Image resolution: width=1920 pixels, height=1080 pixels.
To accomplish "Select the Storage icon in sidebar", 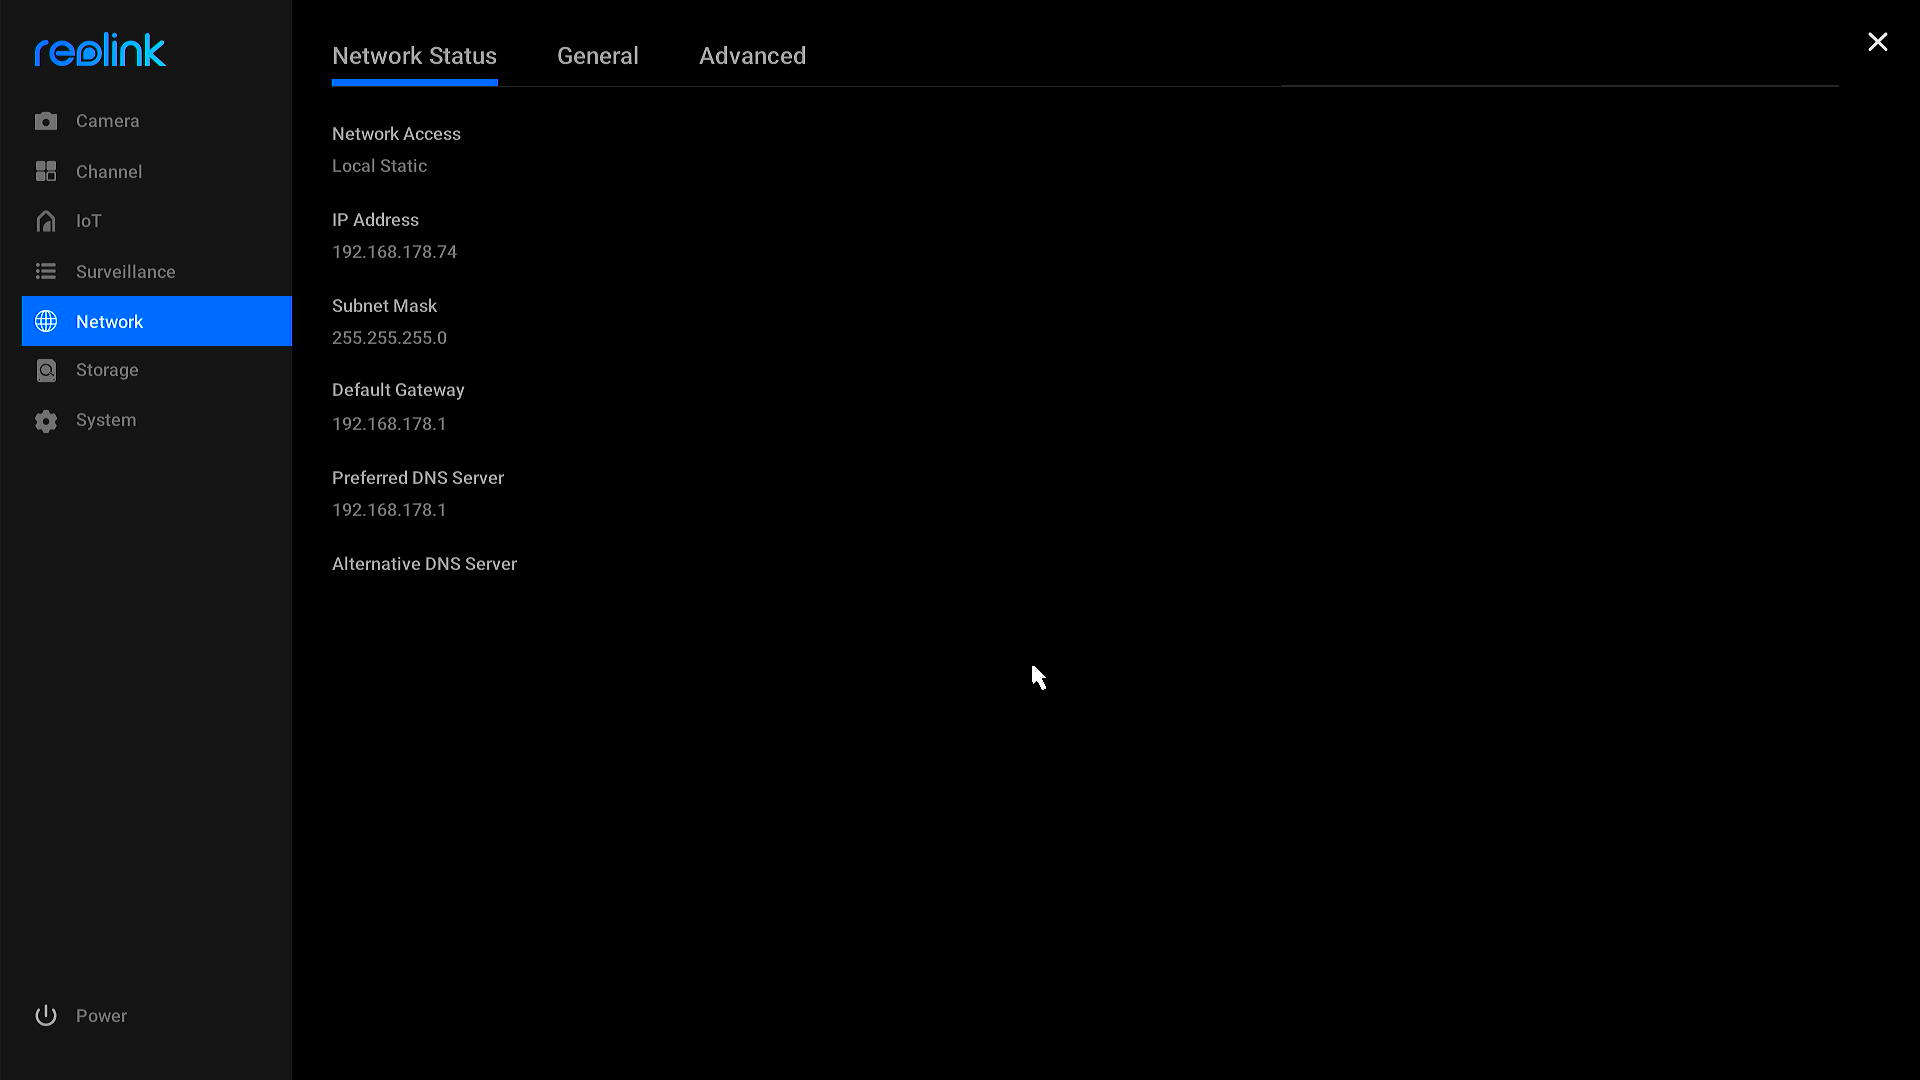I will tap(46, 369).
